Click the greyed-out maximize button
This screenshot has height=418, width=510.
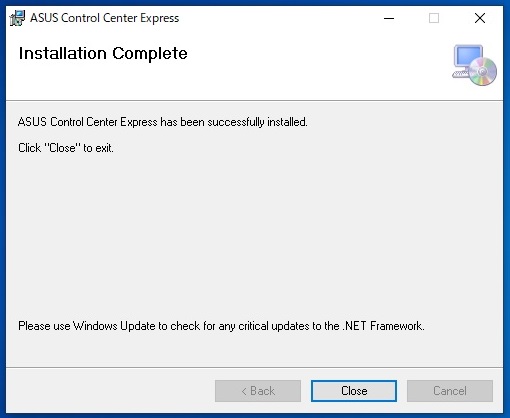[x=434, y=18]
